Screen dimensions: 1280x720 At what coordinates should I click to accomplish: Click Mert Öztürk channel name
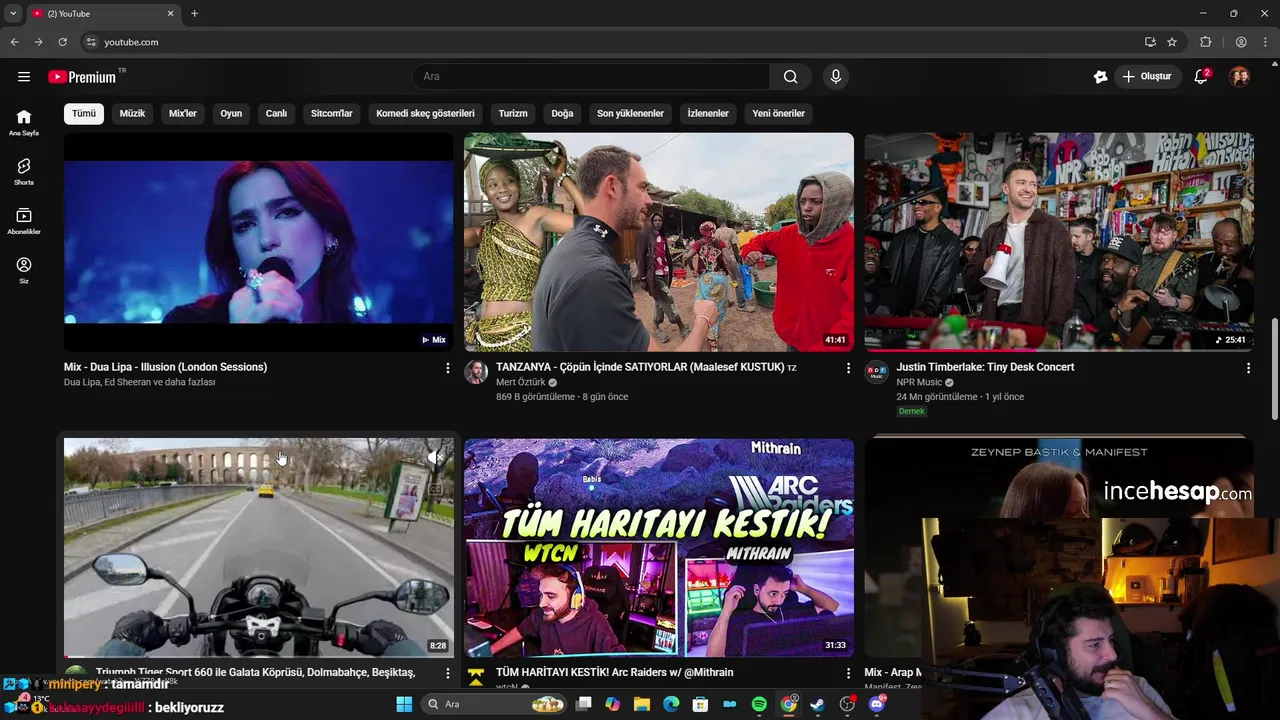(x=521, y=382)
